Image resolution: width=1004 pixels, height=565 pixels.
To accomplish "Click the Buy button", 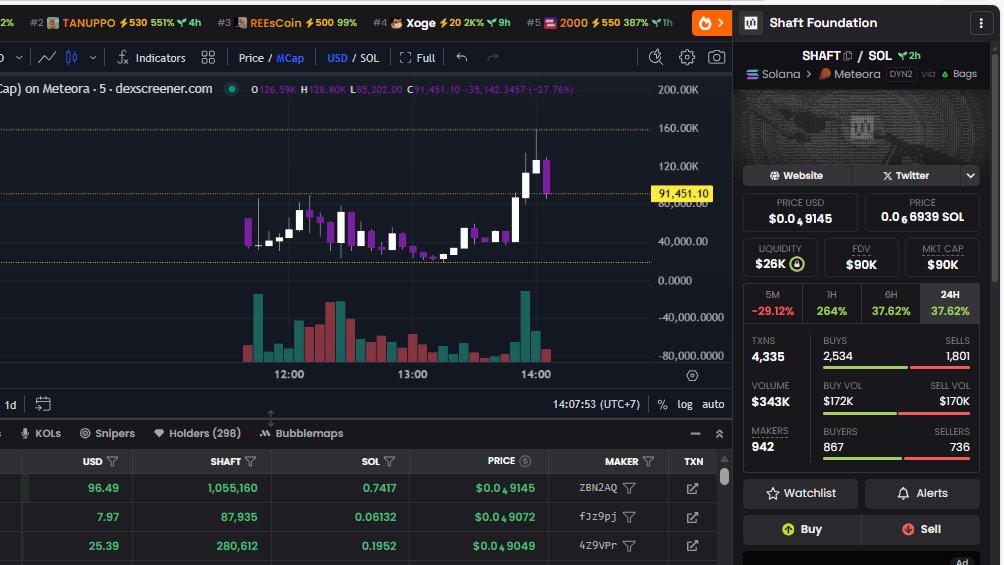I will (802, 529).
